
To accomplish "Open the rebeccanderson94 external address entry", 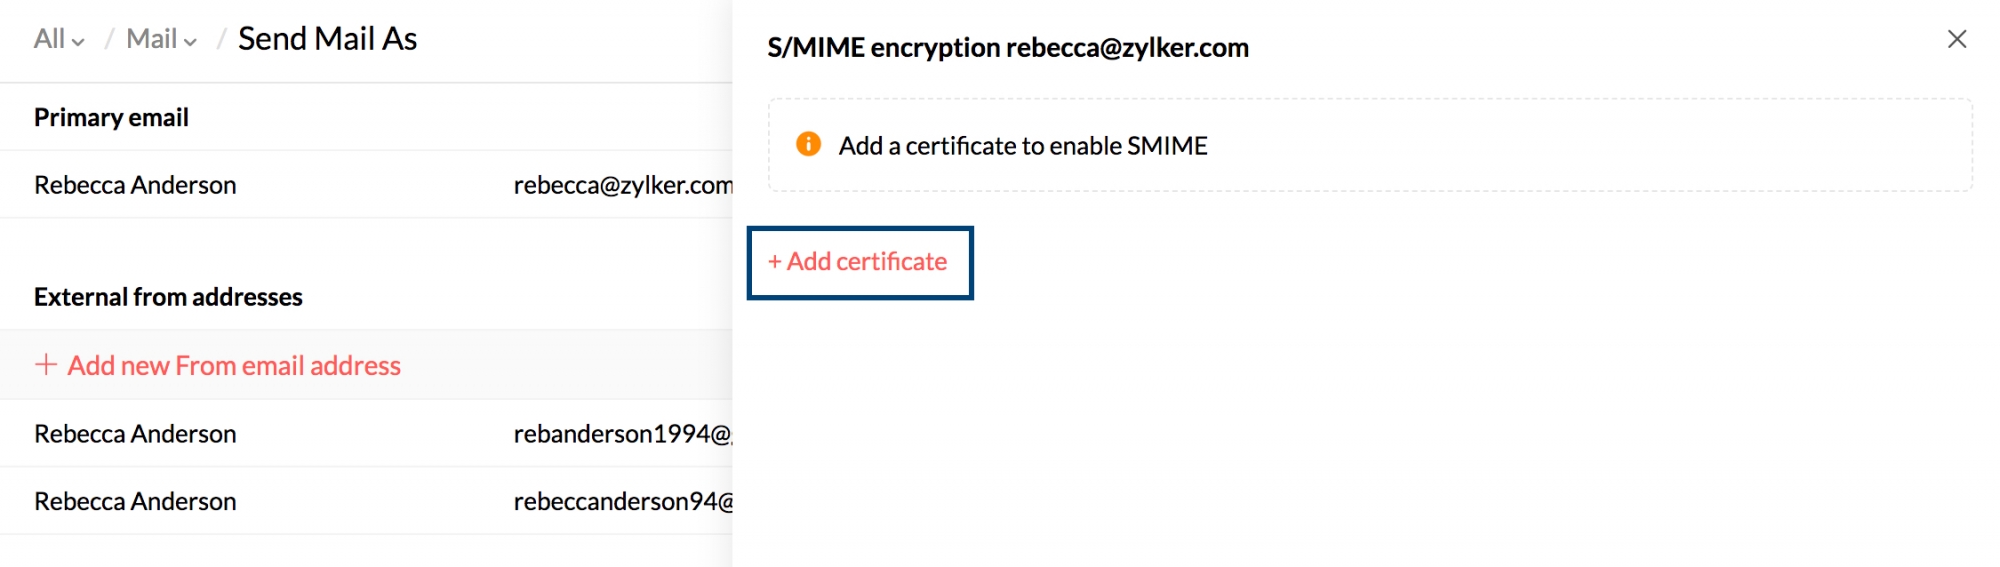I will click(622, 501).
